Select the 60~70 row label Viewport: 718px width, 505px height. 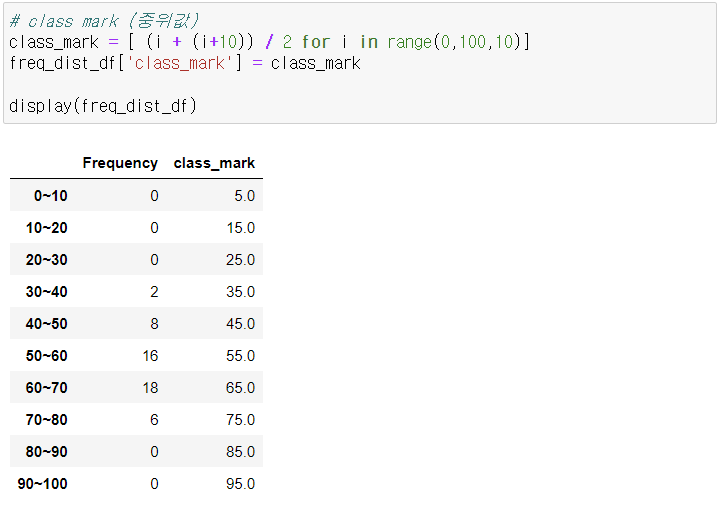point(47,388)
